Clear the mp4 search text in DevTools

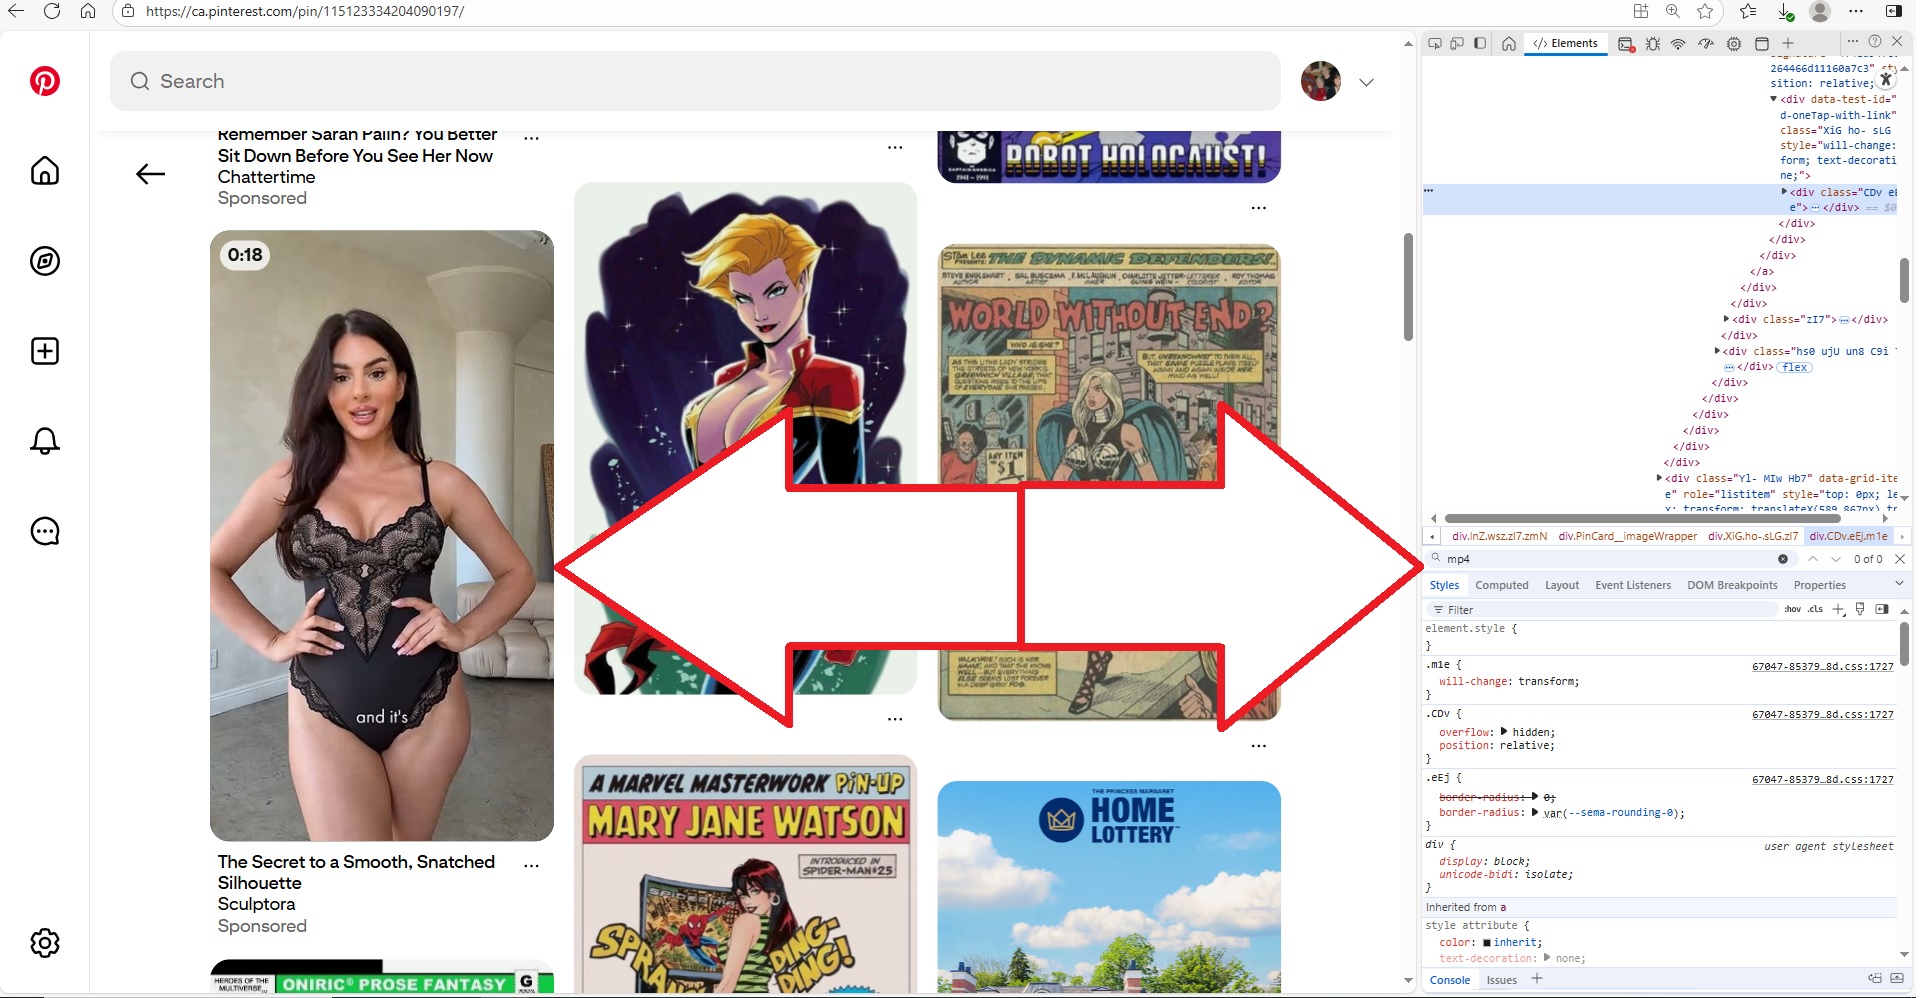pyautogui.click(x=1783, y=559)
